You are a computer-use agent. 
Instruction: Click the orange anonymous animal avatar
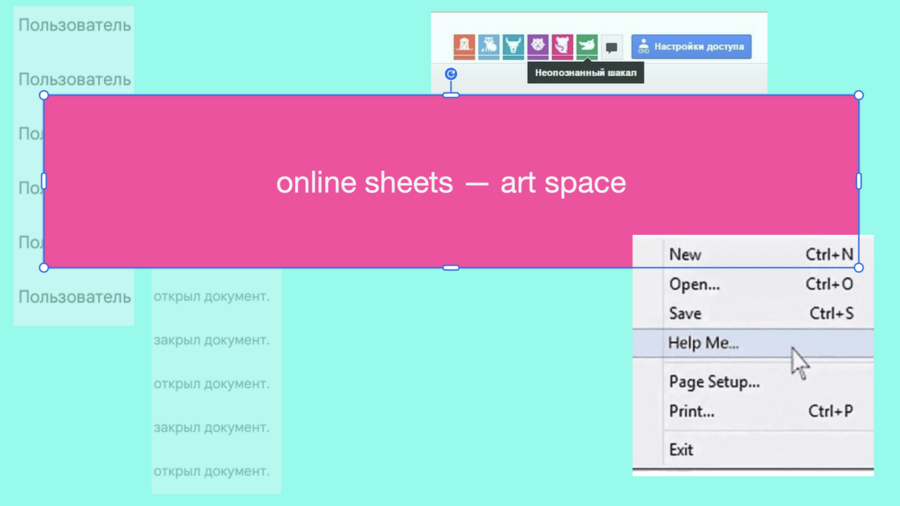(x=464, y=46)
